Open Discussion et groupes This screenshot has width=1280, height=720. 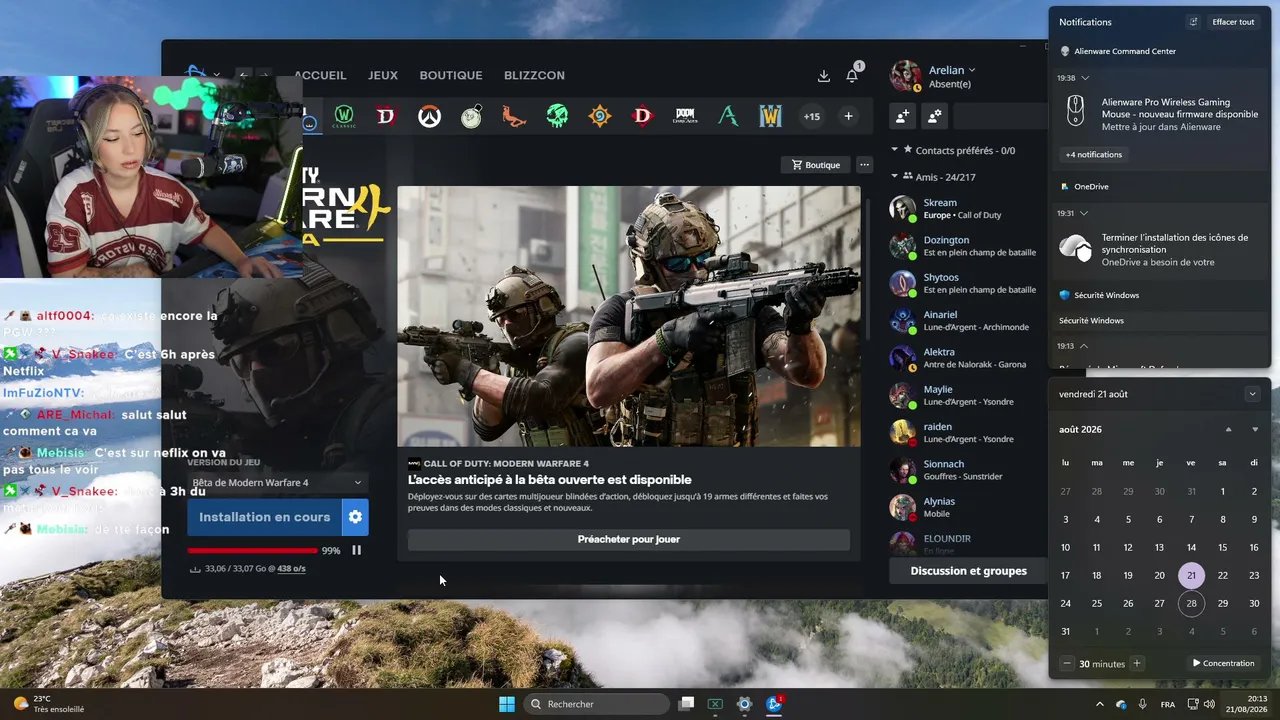pyautogui.click(x=968, y=571)
